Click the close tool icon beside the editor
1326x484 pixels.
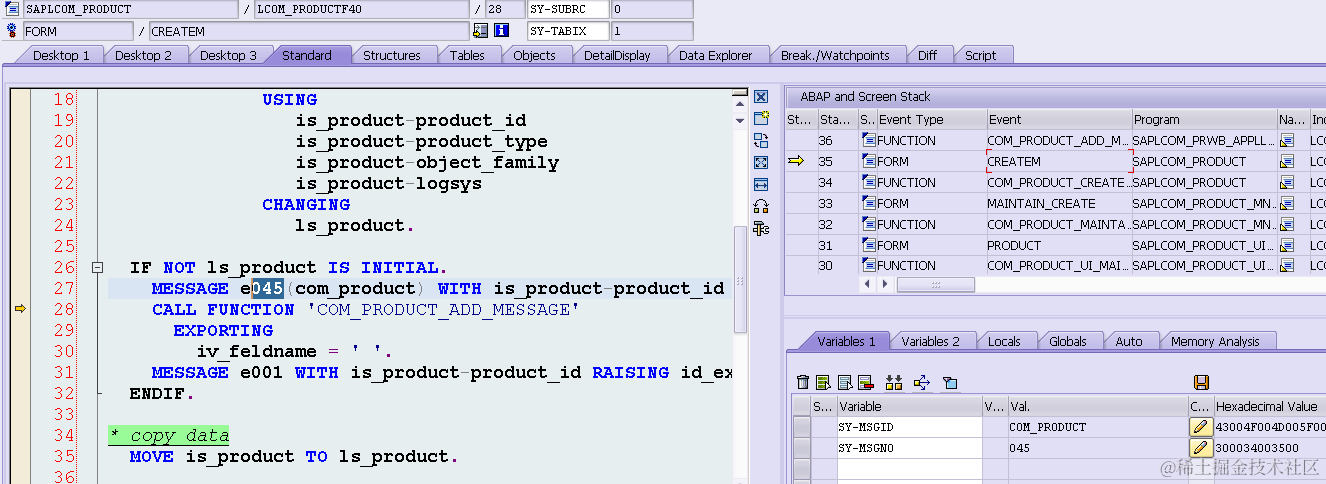761,97
